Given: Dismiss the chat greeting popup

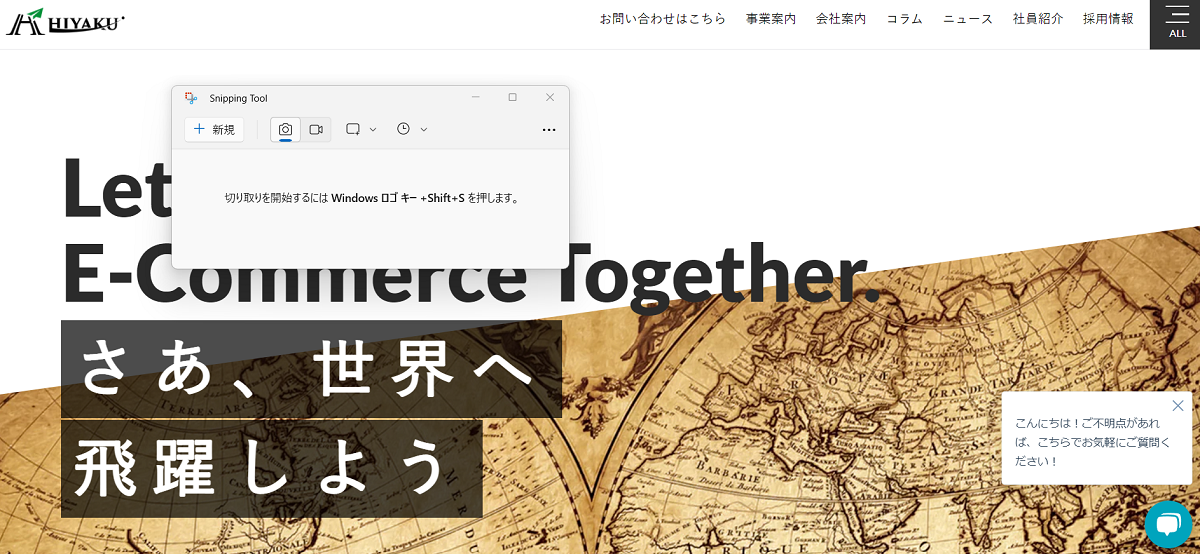Looking at the screenshot, I should tap(1178, 405).
